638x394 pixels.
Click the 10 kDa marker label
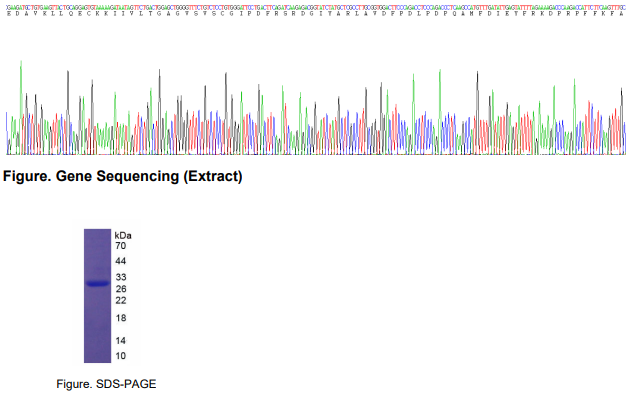tap(121, 356)
